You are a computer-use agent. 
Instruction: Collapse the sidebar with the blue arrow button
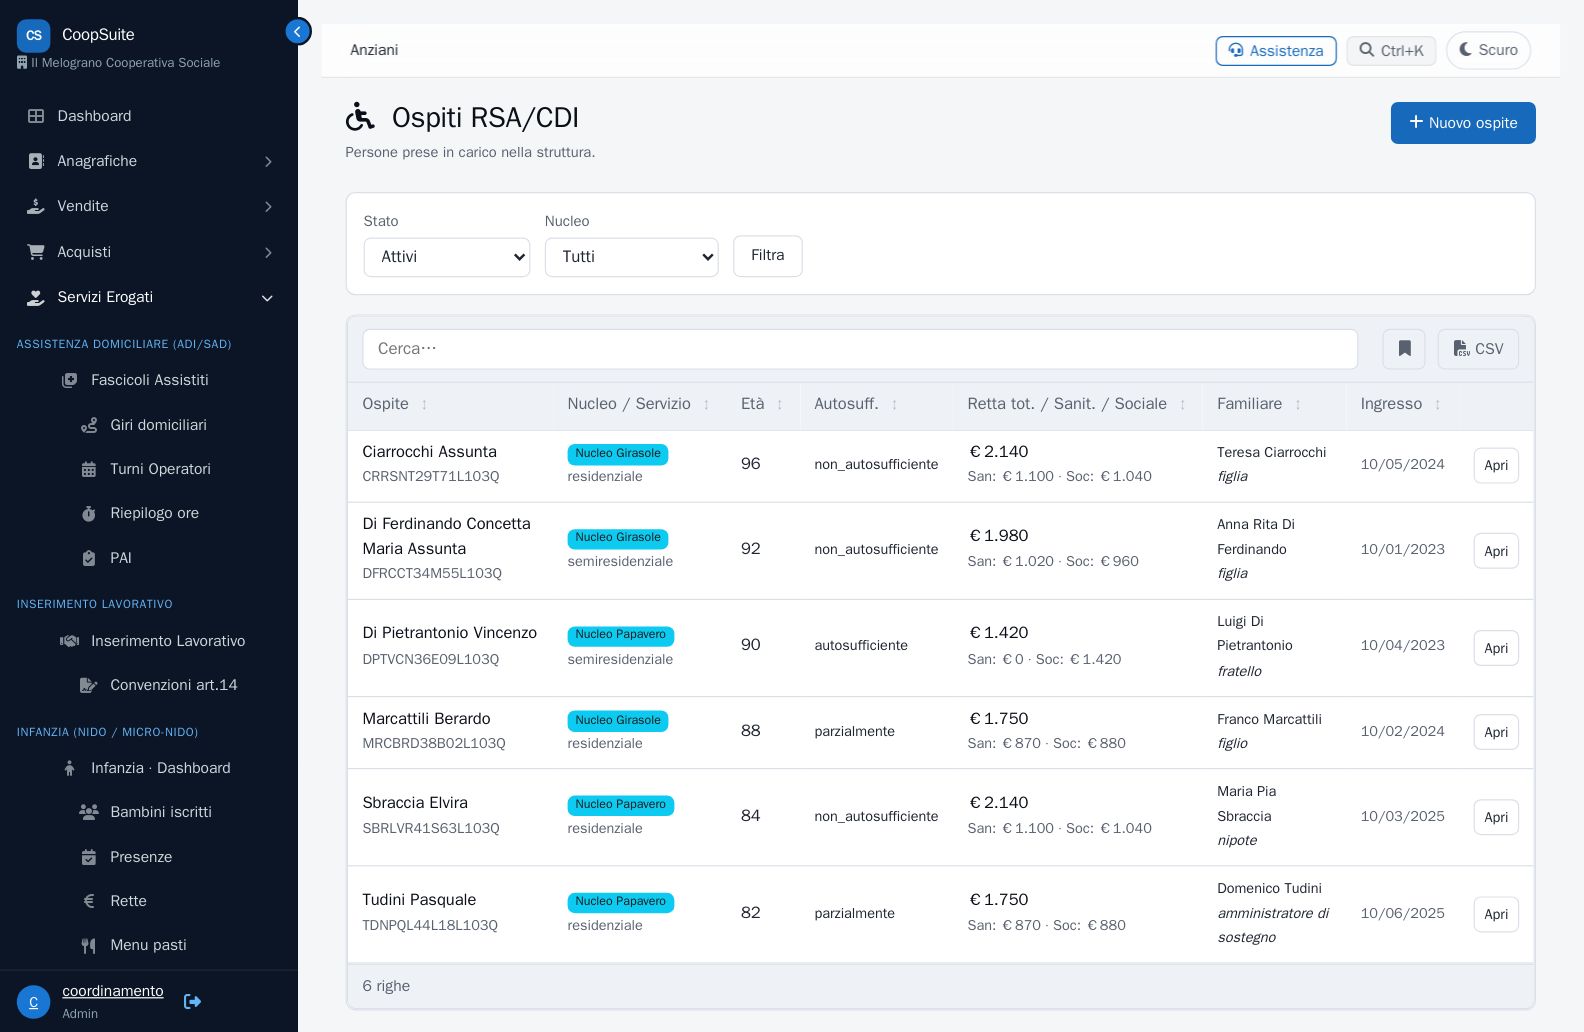click(298, 32)
